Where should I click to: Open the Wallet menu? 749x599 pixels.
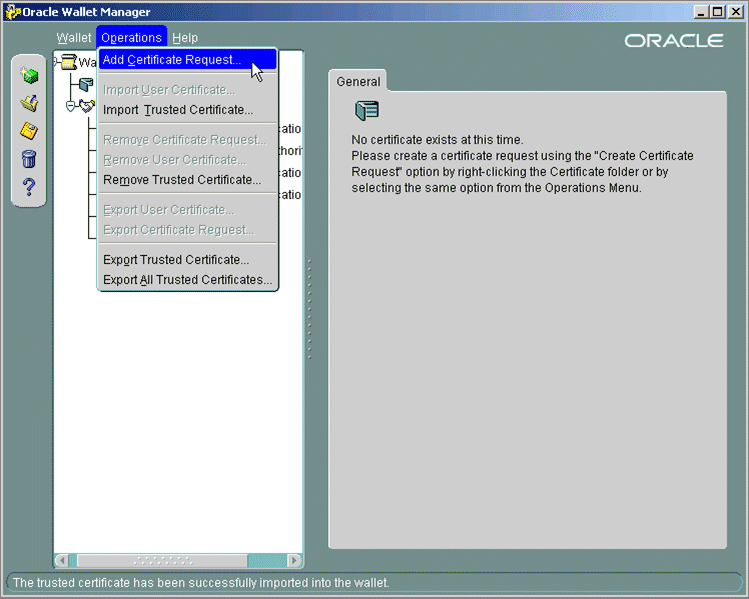pos(74,38)
